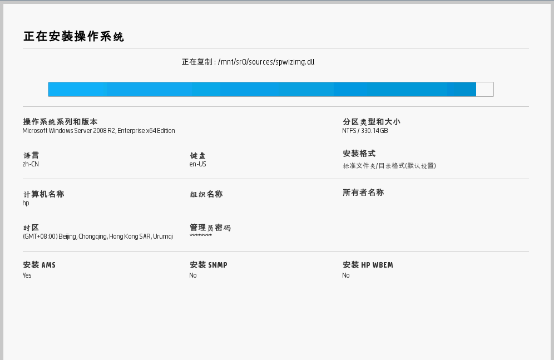Click the '组织名称' label

tap(206, 194)
